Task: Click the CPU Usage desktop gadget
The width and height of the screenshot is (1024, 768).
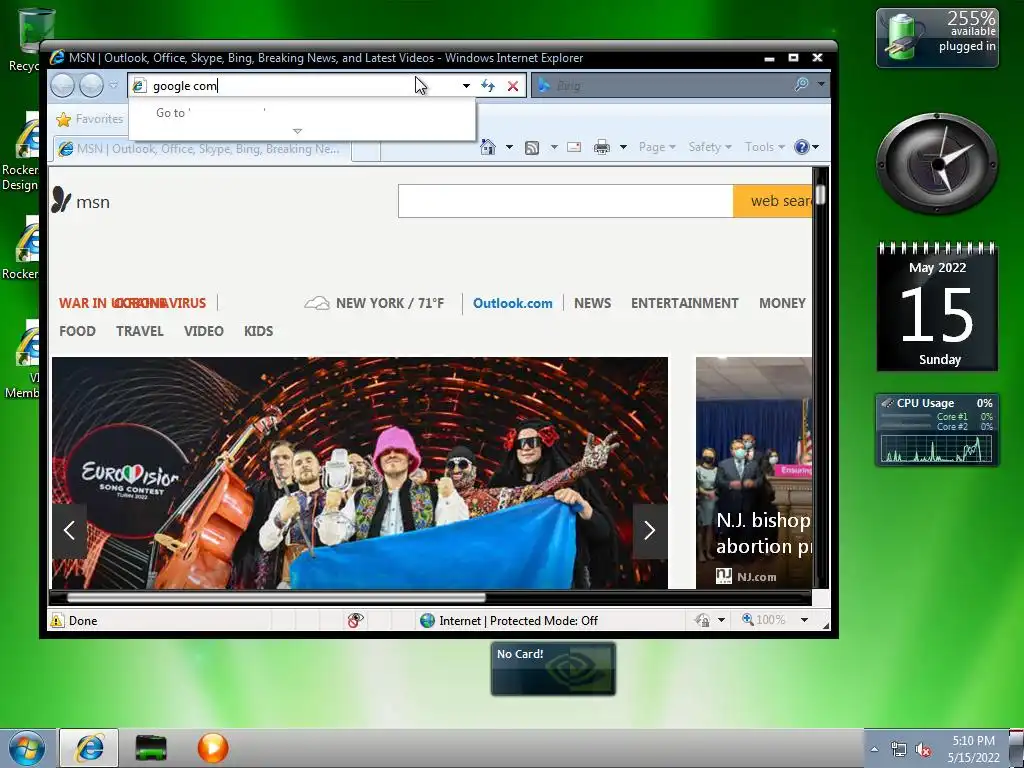Action: point(937,430)
